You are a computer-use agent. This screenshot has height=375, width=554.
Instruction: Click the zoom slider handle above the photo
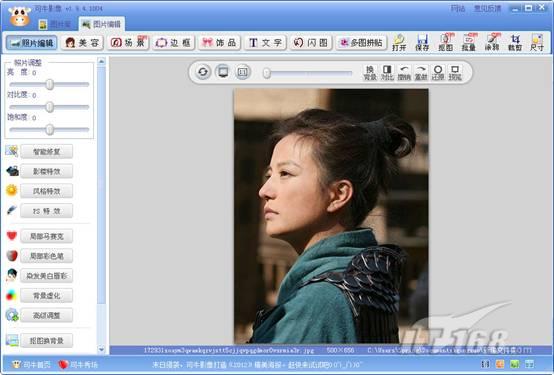click(267, 73)
